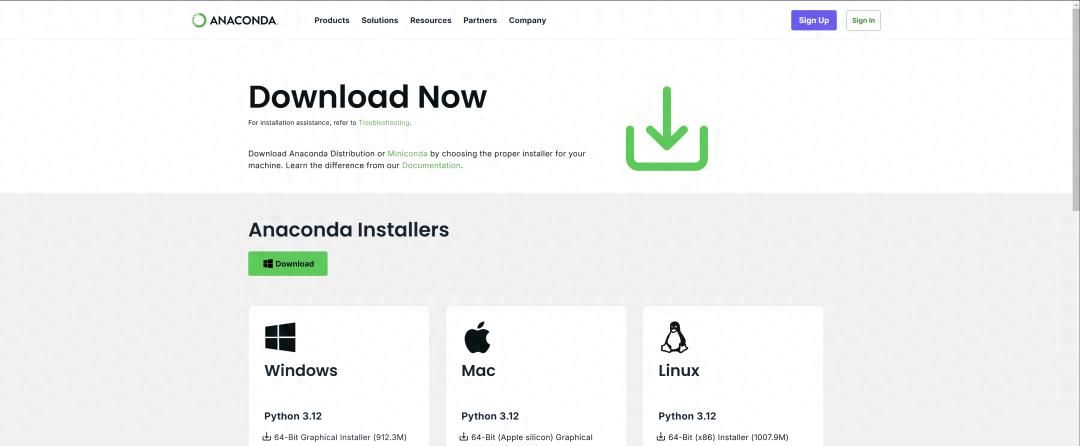Screen dimensions: 1080x446
Task: Click download icon beside 64-Bit (x86) Installer
Action: [x=661, y=436]
